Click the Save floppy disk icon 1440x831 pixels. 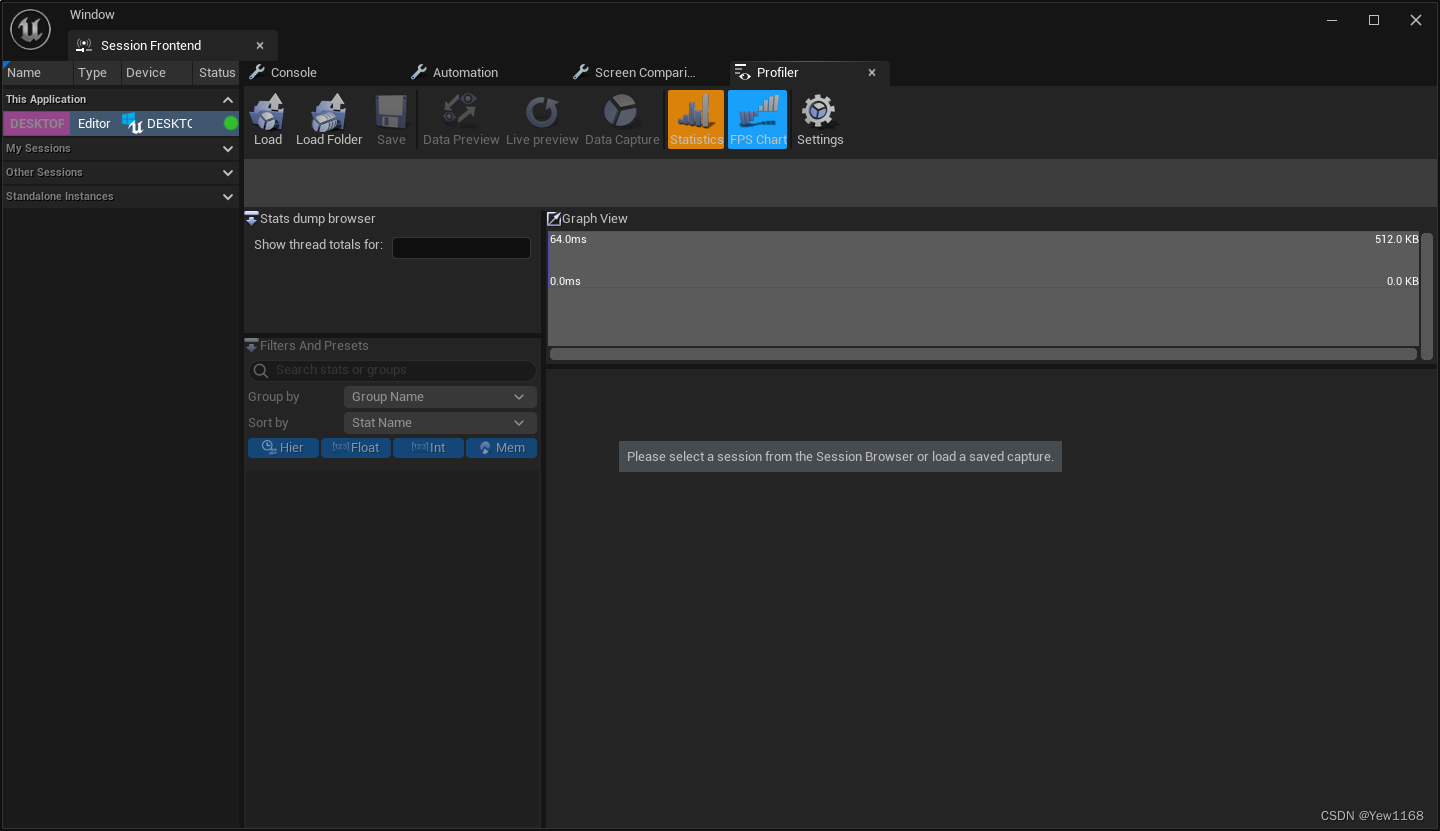coord(391,112)
